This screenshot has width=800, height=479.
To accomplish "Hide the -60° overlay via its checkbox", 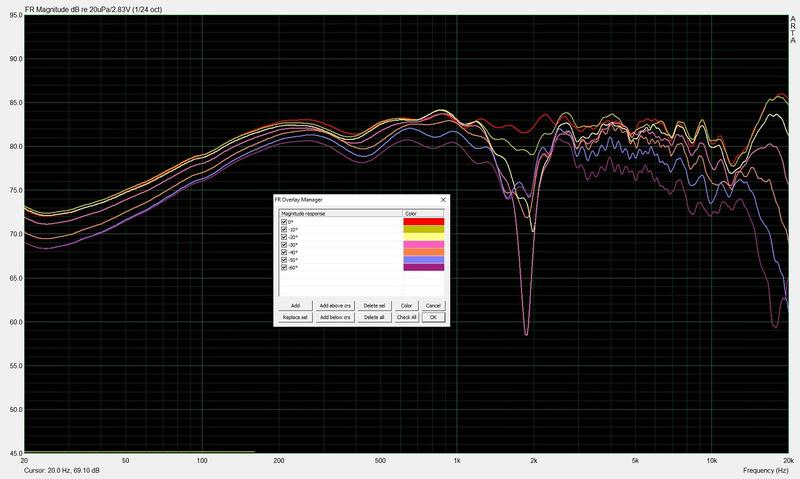I will pyautogui.click(x=284, y=268).
